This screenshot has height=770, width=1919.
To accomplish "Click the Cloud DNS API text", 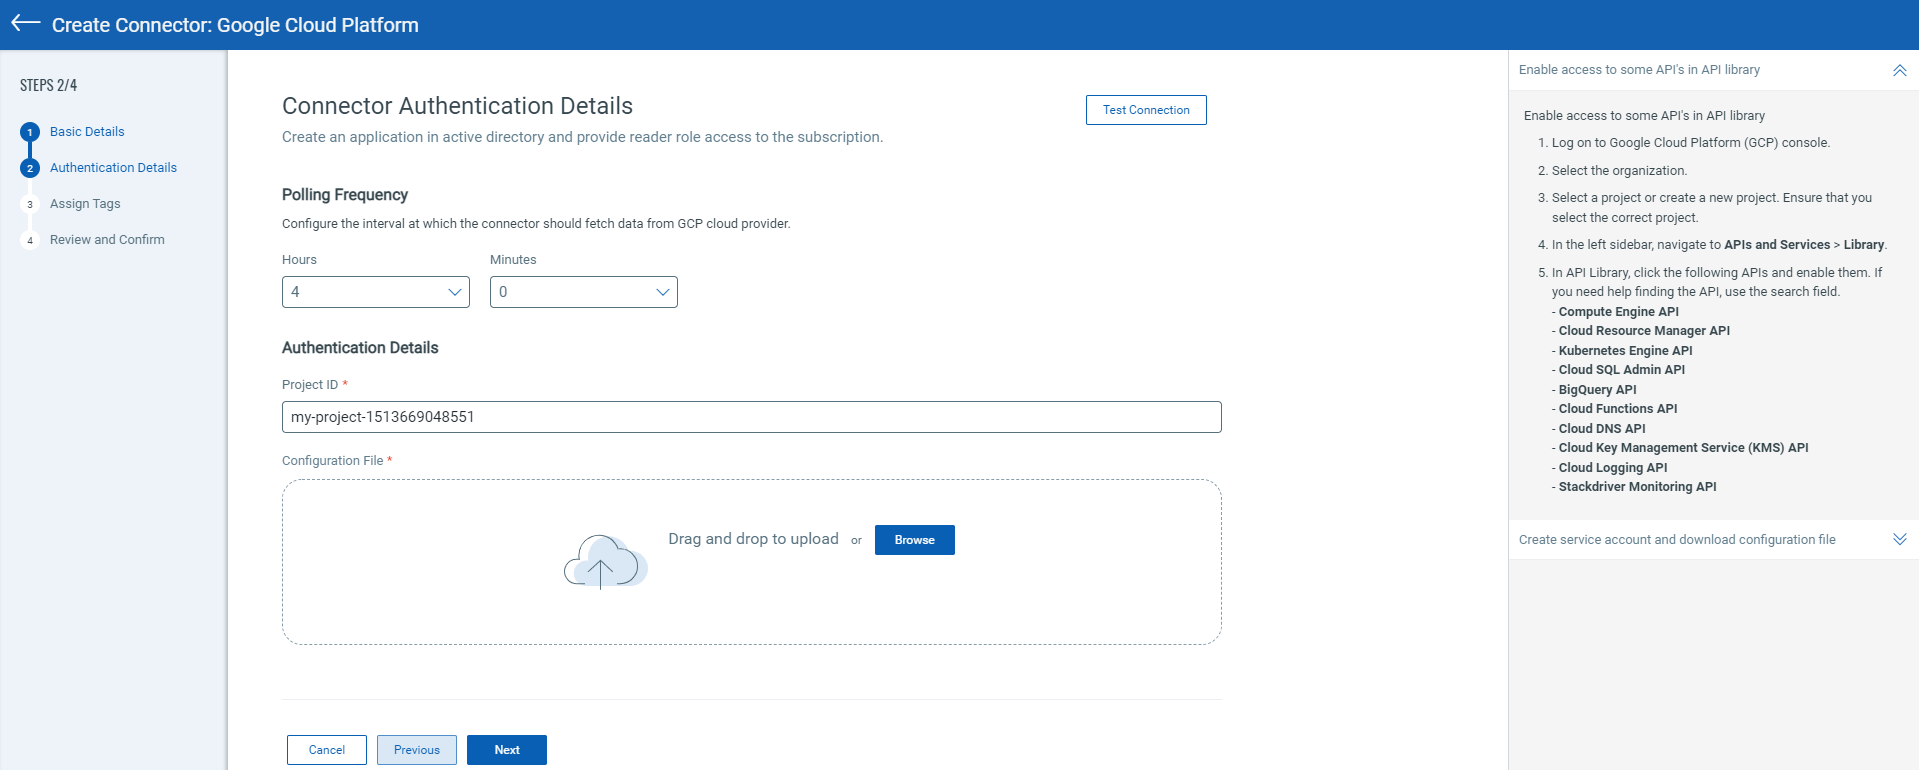I will point(1602,429).
